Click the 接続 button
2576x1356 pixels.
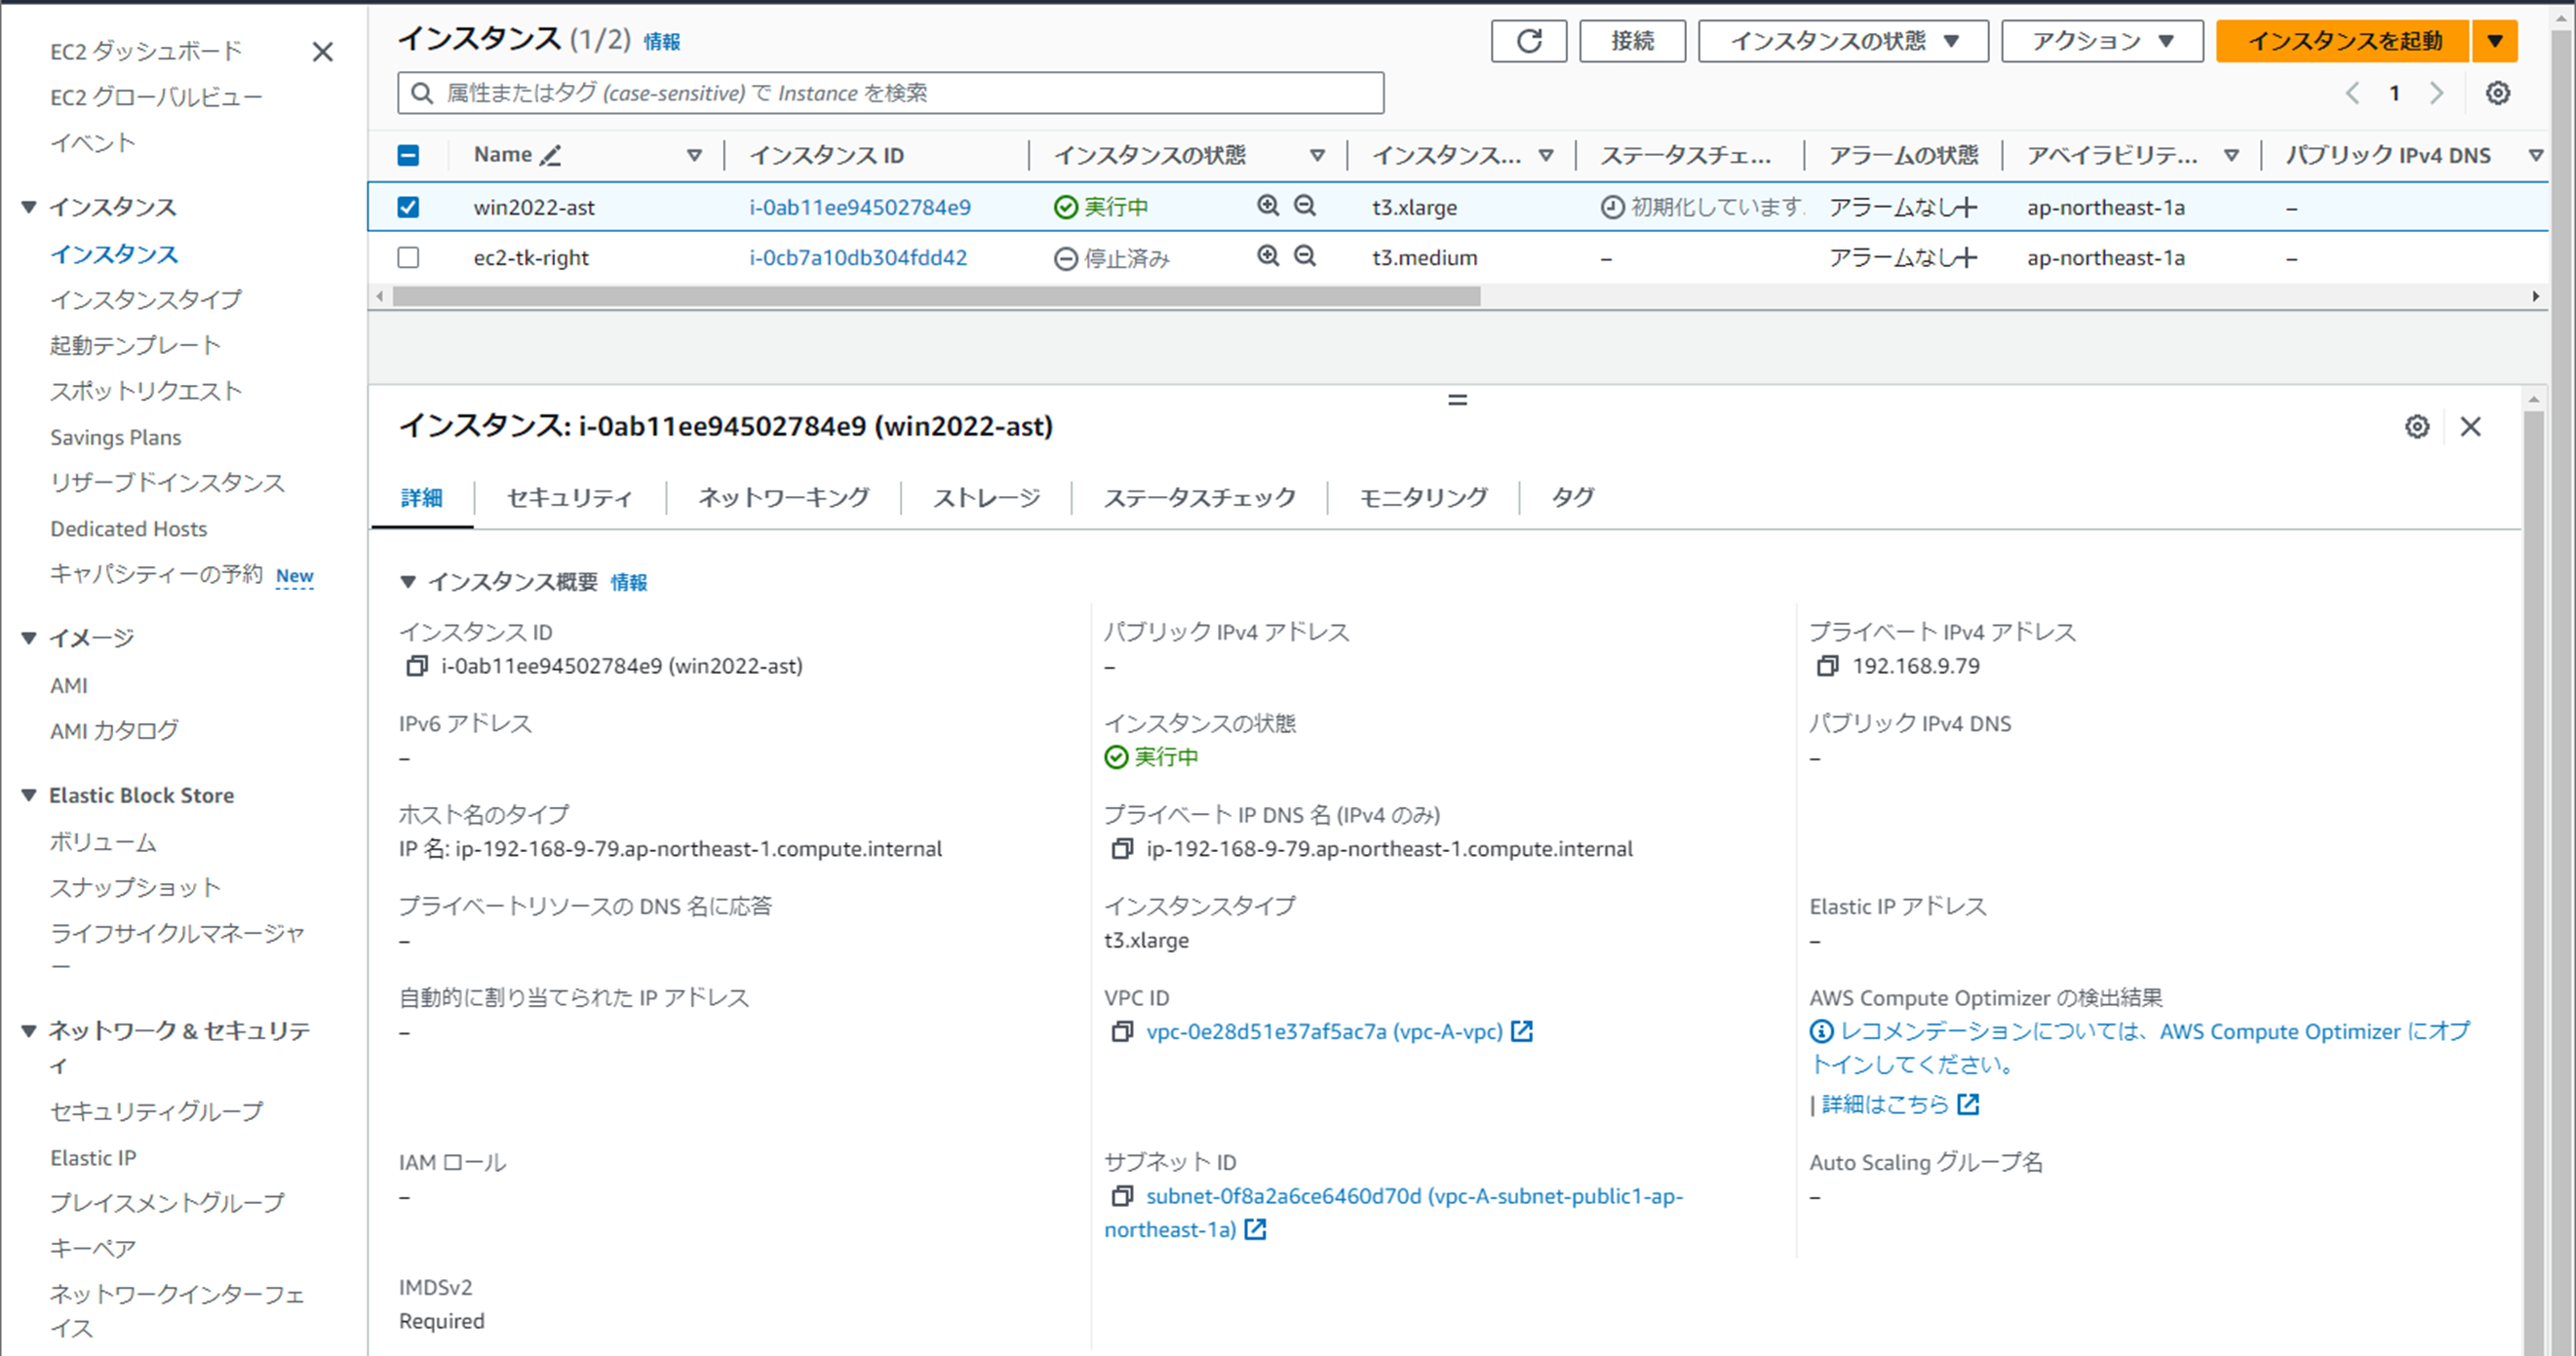[x=1632, y=41]
